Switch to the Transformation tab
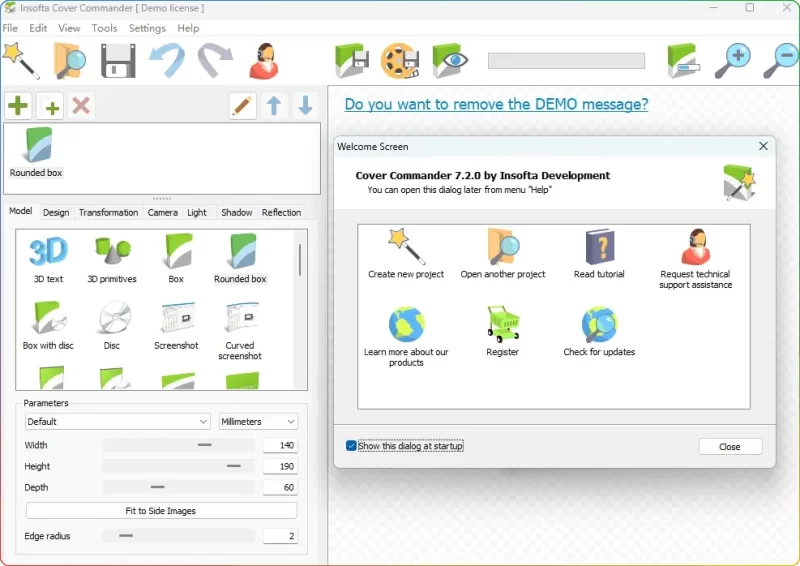800x566 pixels. (x=108, y=212)
